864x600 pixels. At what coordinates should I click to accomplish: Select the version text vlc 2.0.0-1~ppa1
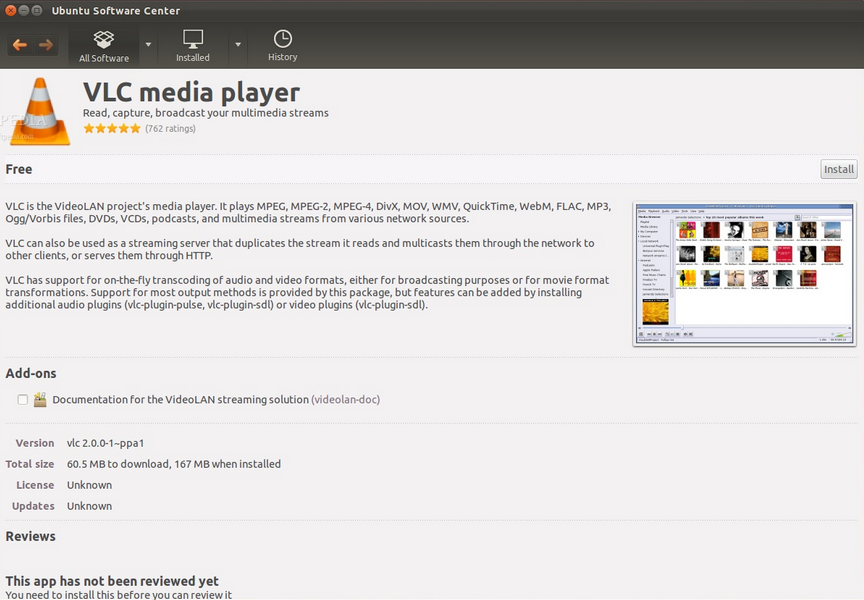pyautogui.click(x=105, y=443)
